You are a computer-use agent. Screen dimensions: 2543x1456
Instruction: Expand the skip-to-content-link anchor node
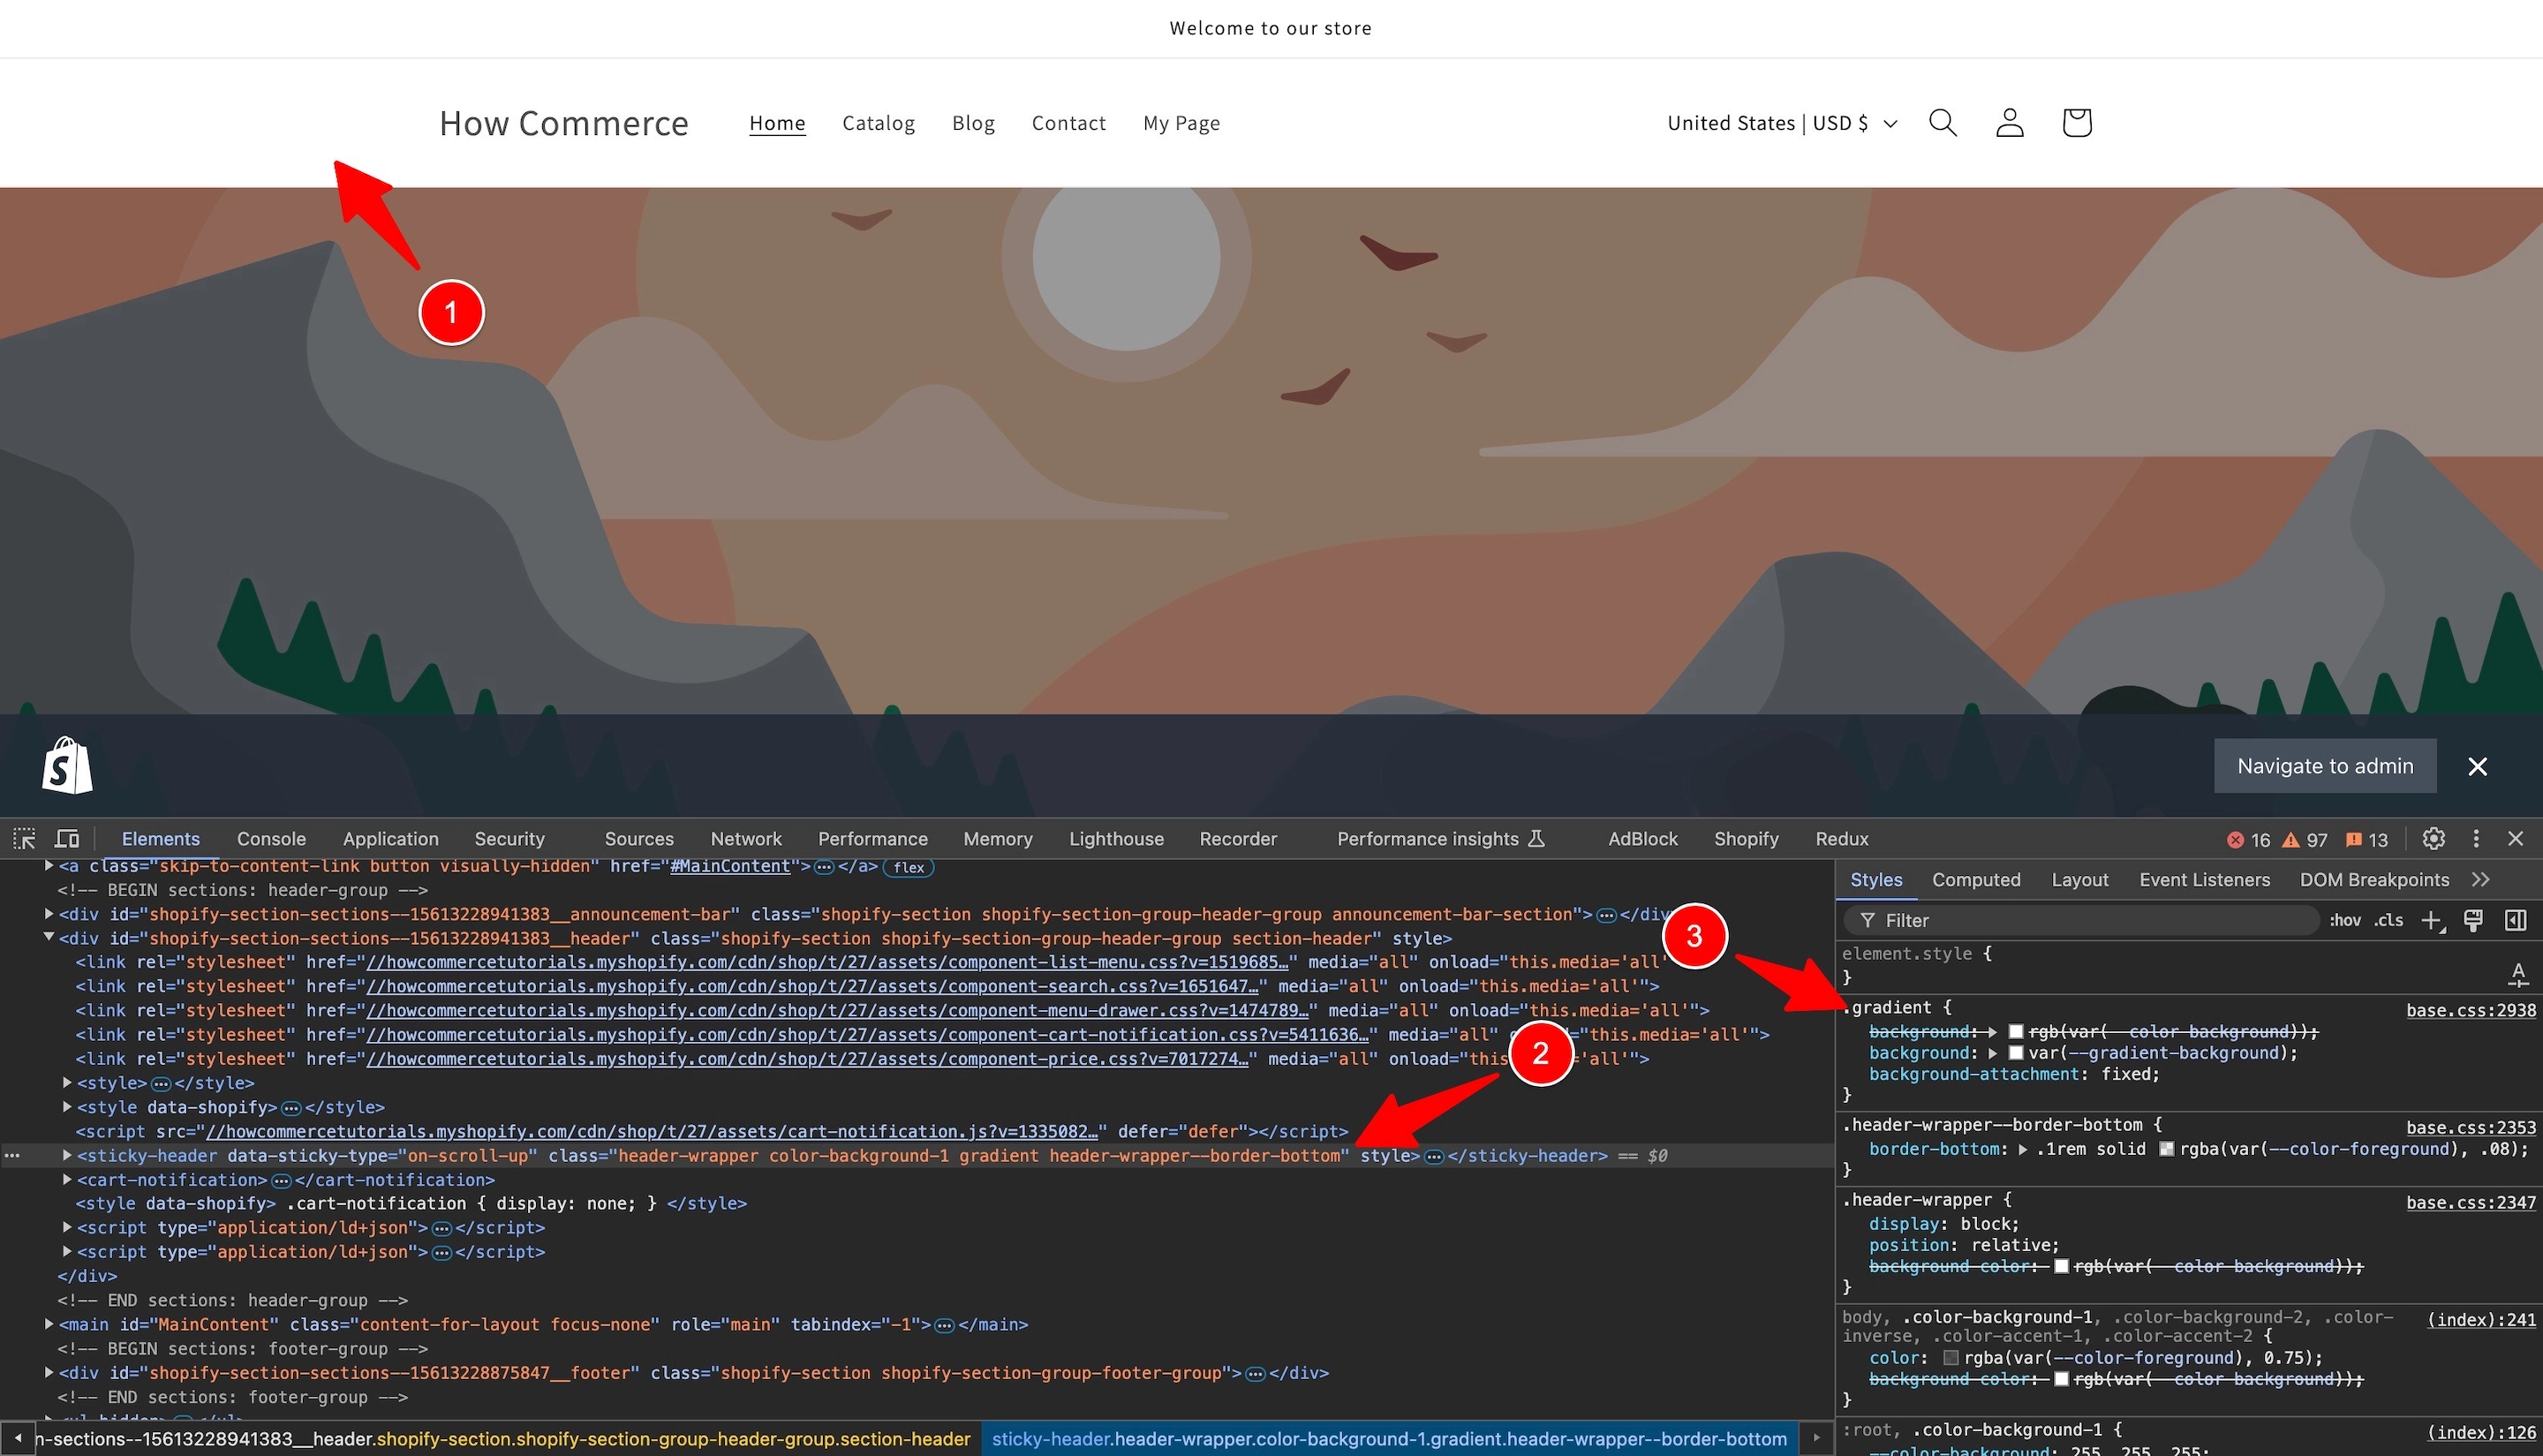coord(49,866)
